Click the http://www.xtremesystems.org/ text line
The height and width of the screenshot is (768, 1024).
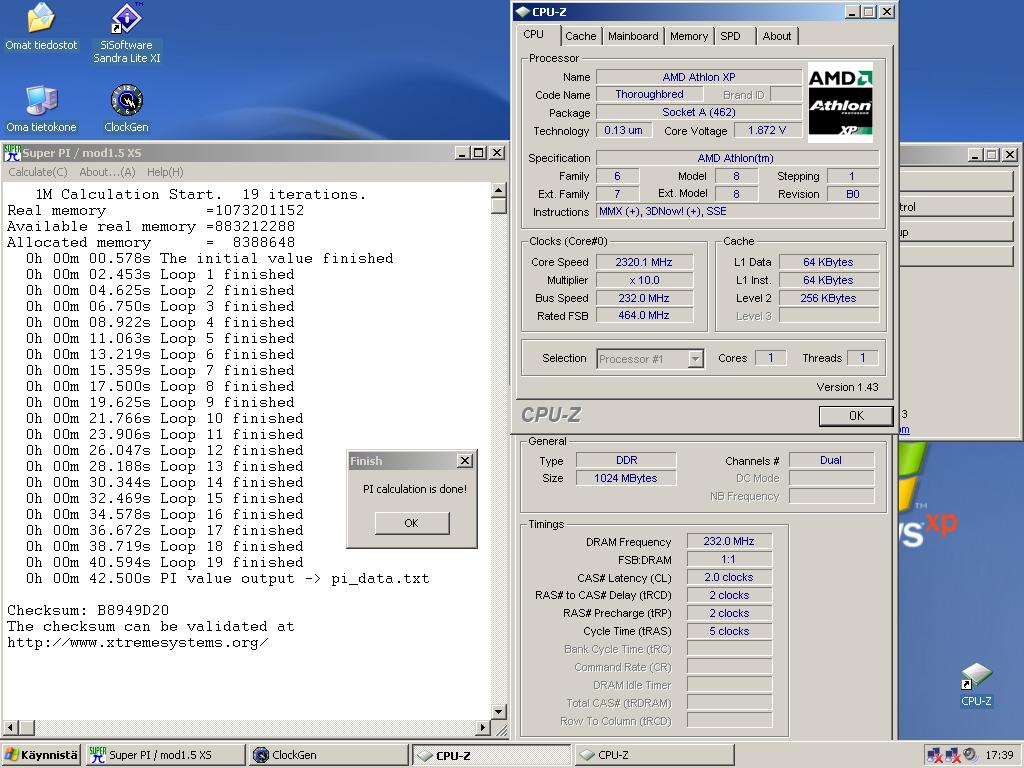(x=138, y=643)
